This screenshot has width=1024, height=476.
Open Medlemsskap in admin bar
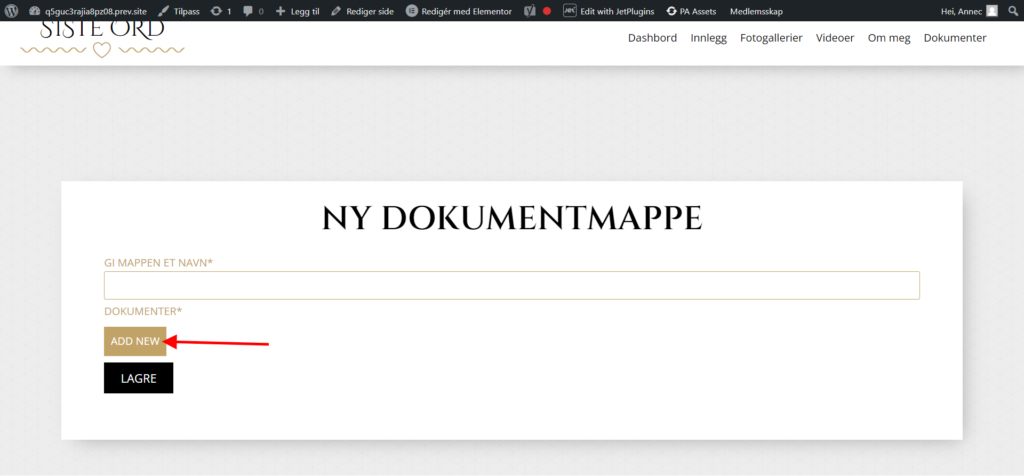[x=756, y=11]
